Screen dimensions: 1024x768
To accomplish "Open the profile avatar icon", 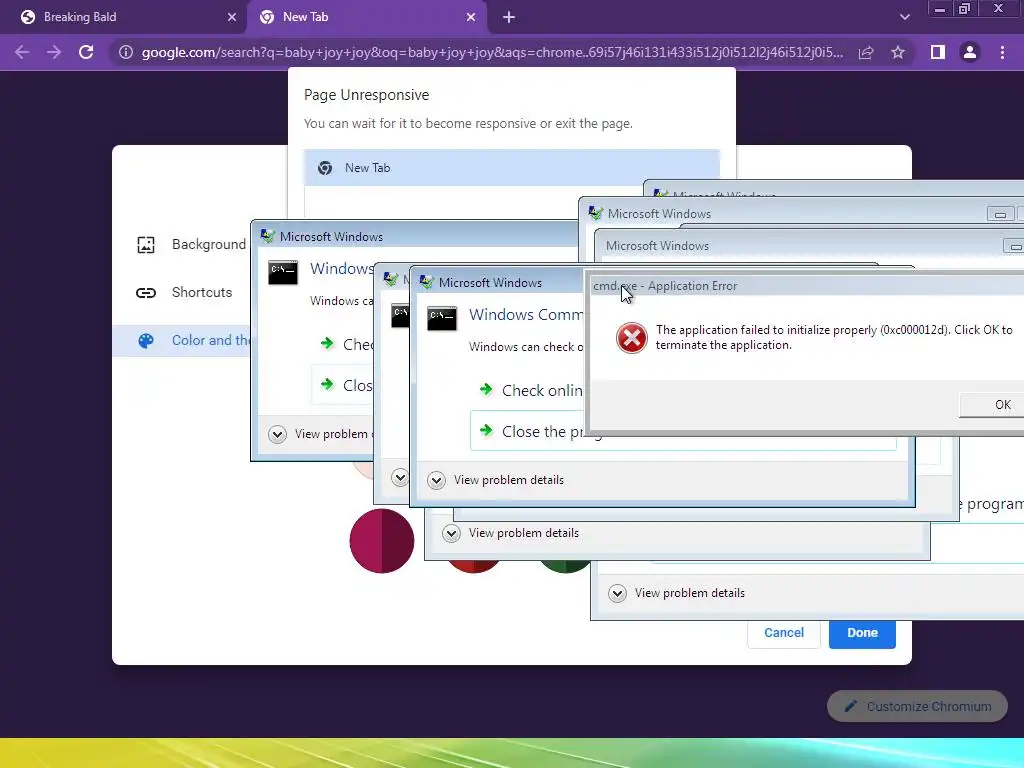I will tap(970, 52).
